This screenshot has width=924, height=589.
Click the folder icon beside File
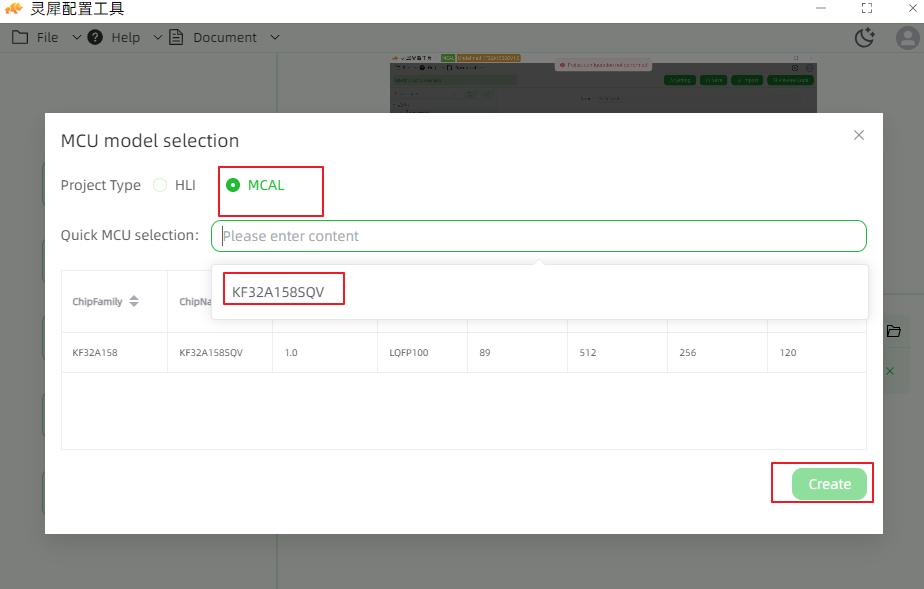pyautogui.click(x=20, y=37)
